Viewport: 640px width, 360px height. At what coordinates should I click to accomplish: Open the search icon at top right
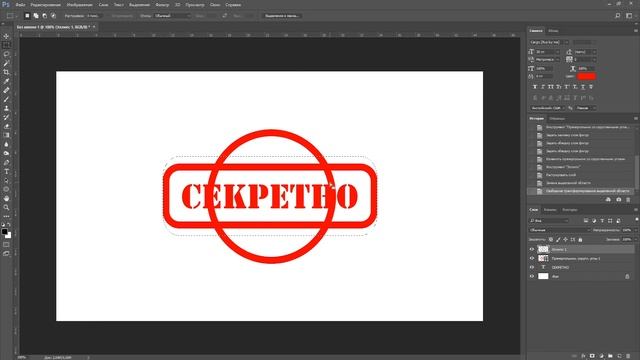point(618,16)
